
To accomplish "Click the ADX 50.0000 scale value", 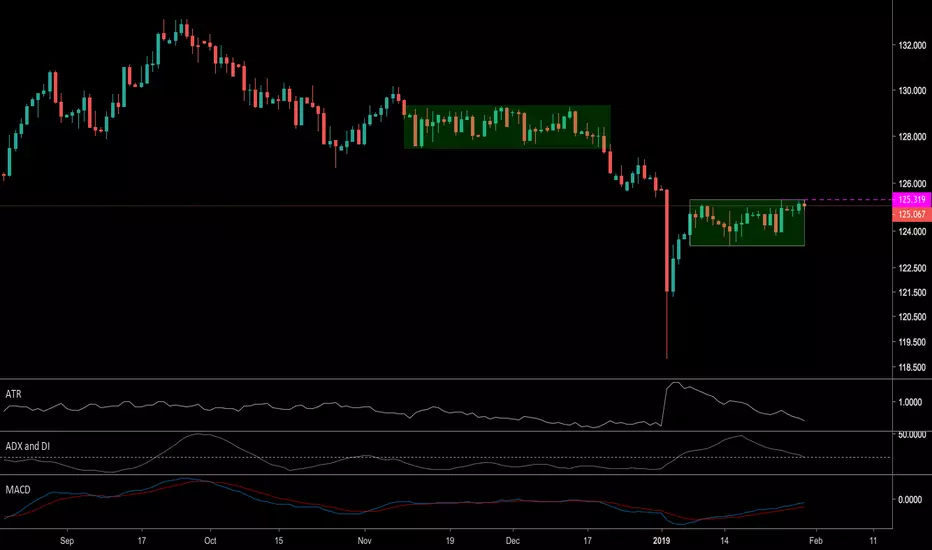I will coord(912,435).
